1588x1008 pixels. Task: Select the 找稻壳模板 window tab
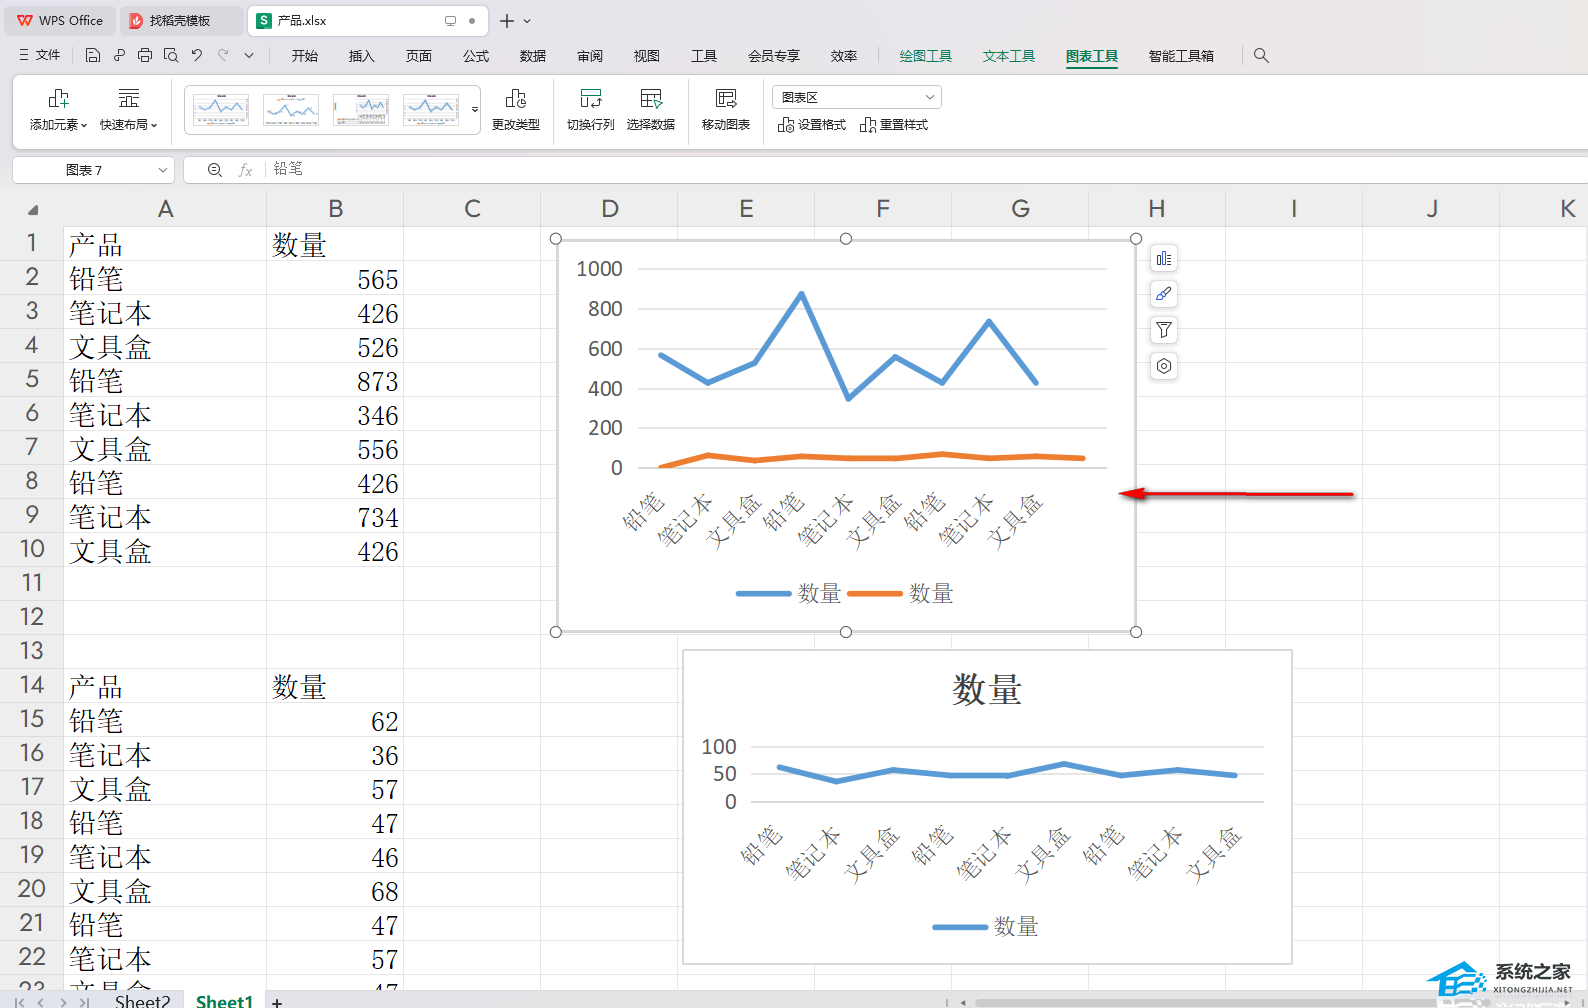180,20
